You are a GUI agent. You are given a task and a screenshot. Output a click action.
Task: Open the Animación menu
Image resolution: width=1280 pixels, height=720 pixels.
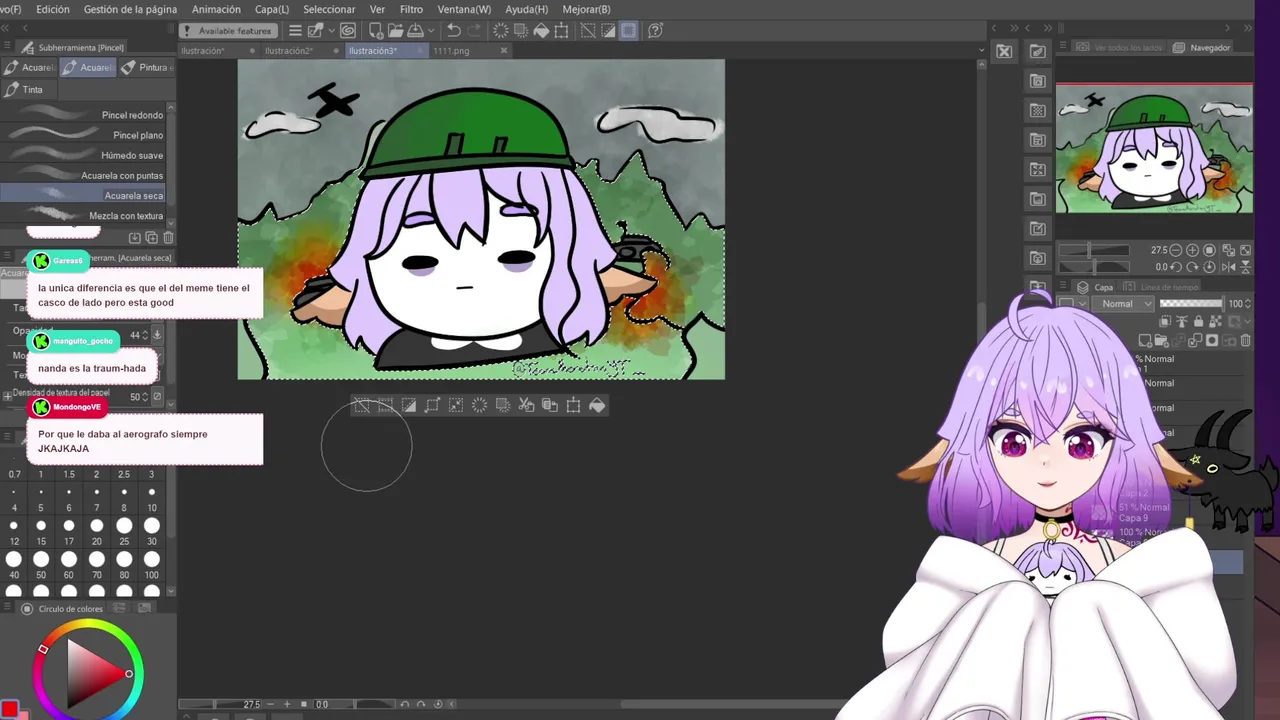(x=216, y=9)
